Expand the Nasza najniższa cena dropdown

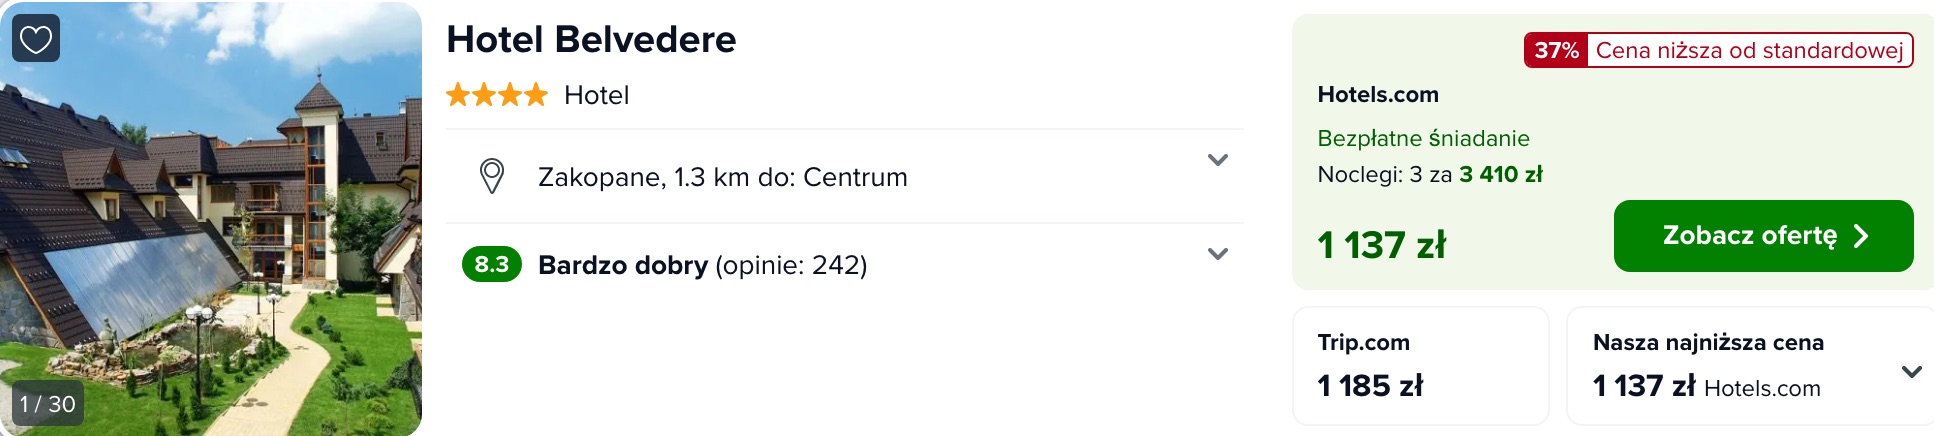click(x=1911, y=372)
